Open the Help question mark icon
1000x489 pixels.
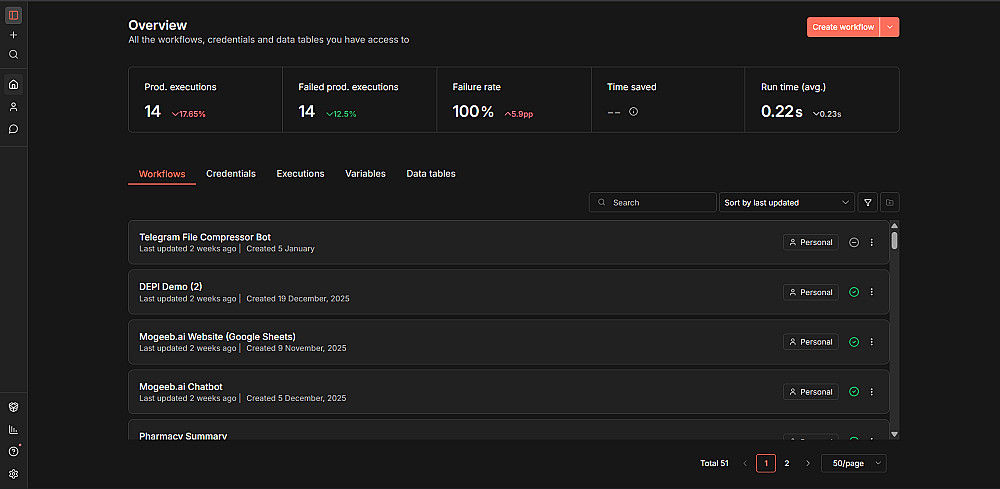click(13, 451)
